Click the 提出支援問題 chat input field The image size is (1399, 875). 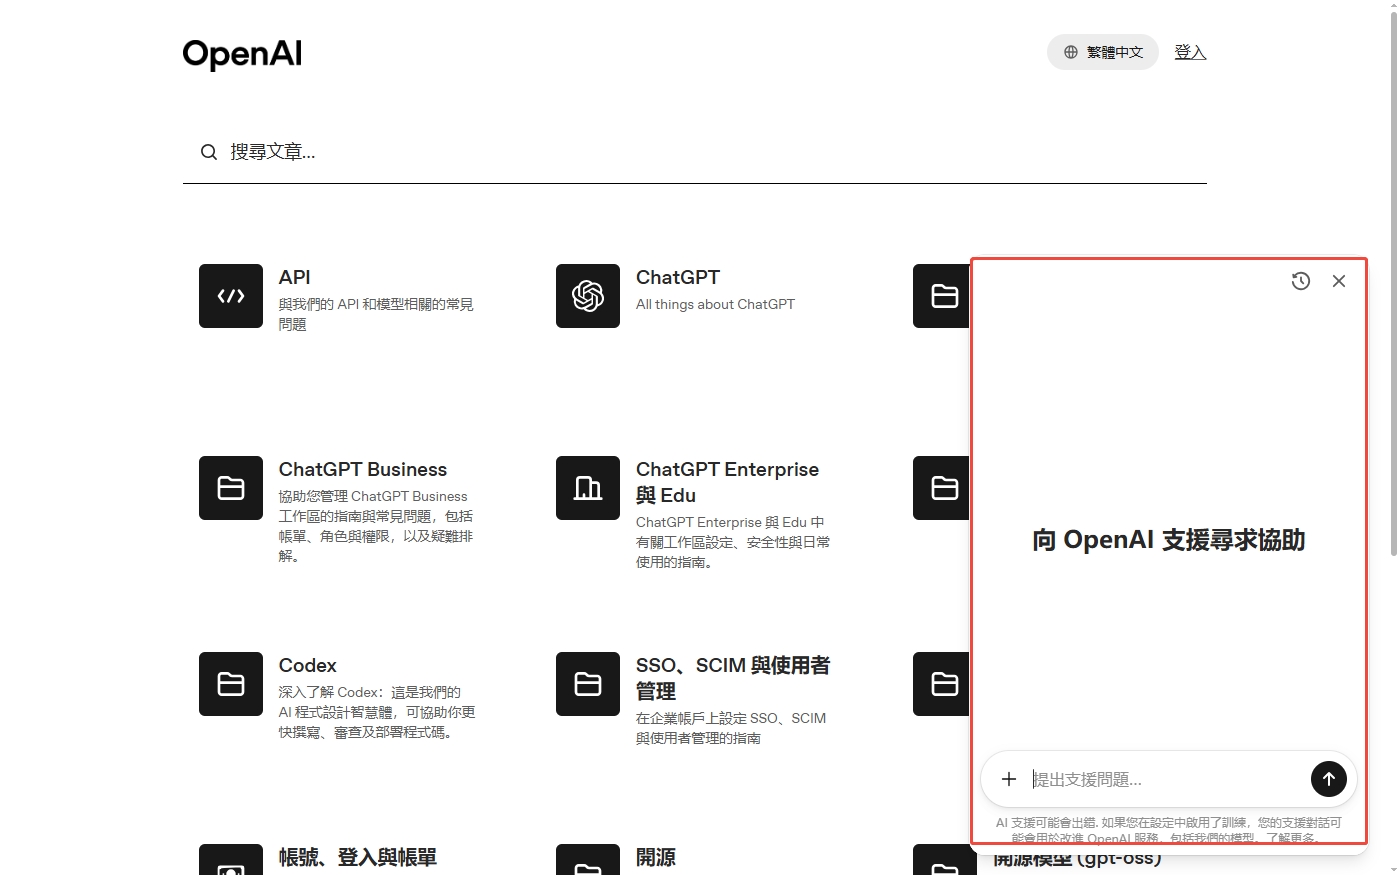pyautogui.click(x=1167, y=779)
